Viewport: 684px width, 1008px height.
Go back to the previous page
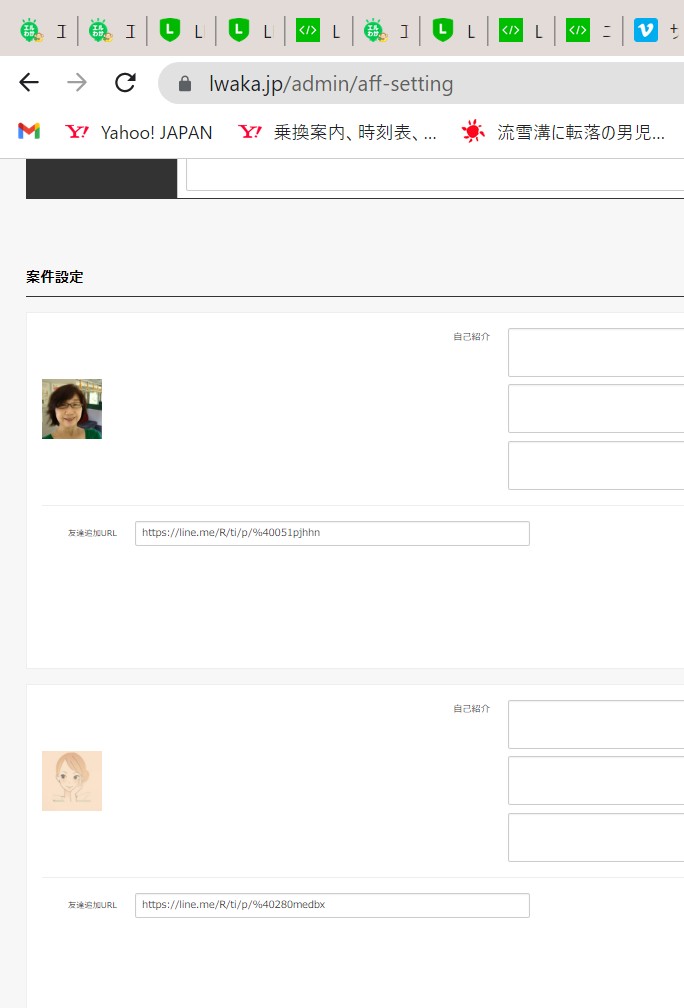click(x=29, y=82)
